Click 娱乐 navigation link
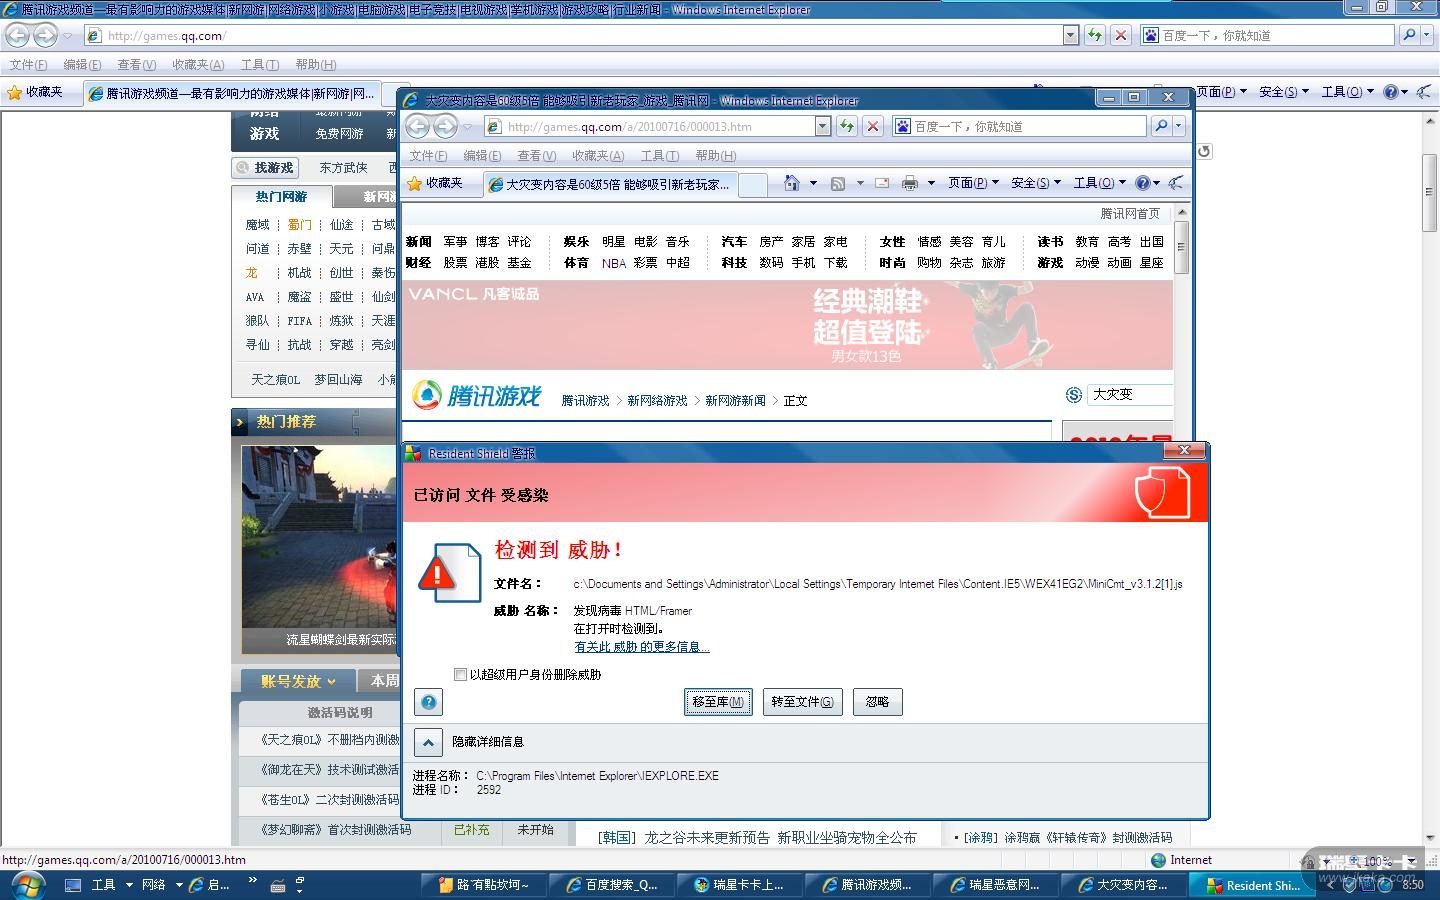Screen dimensions: 1440x900 click(576, 242)
